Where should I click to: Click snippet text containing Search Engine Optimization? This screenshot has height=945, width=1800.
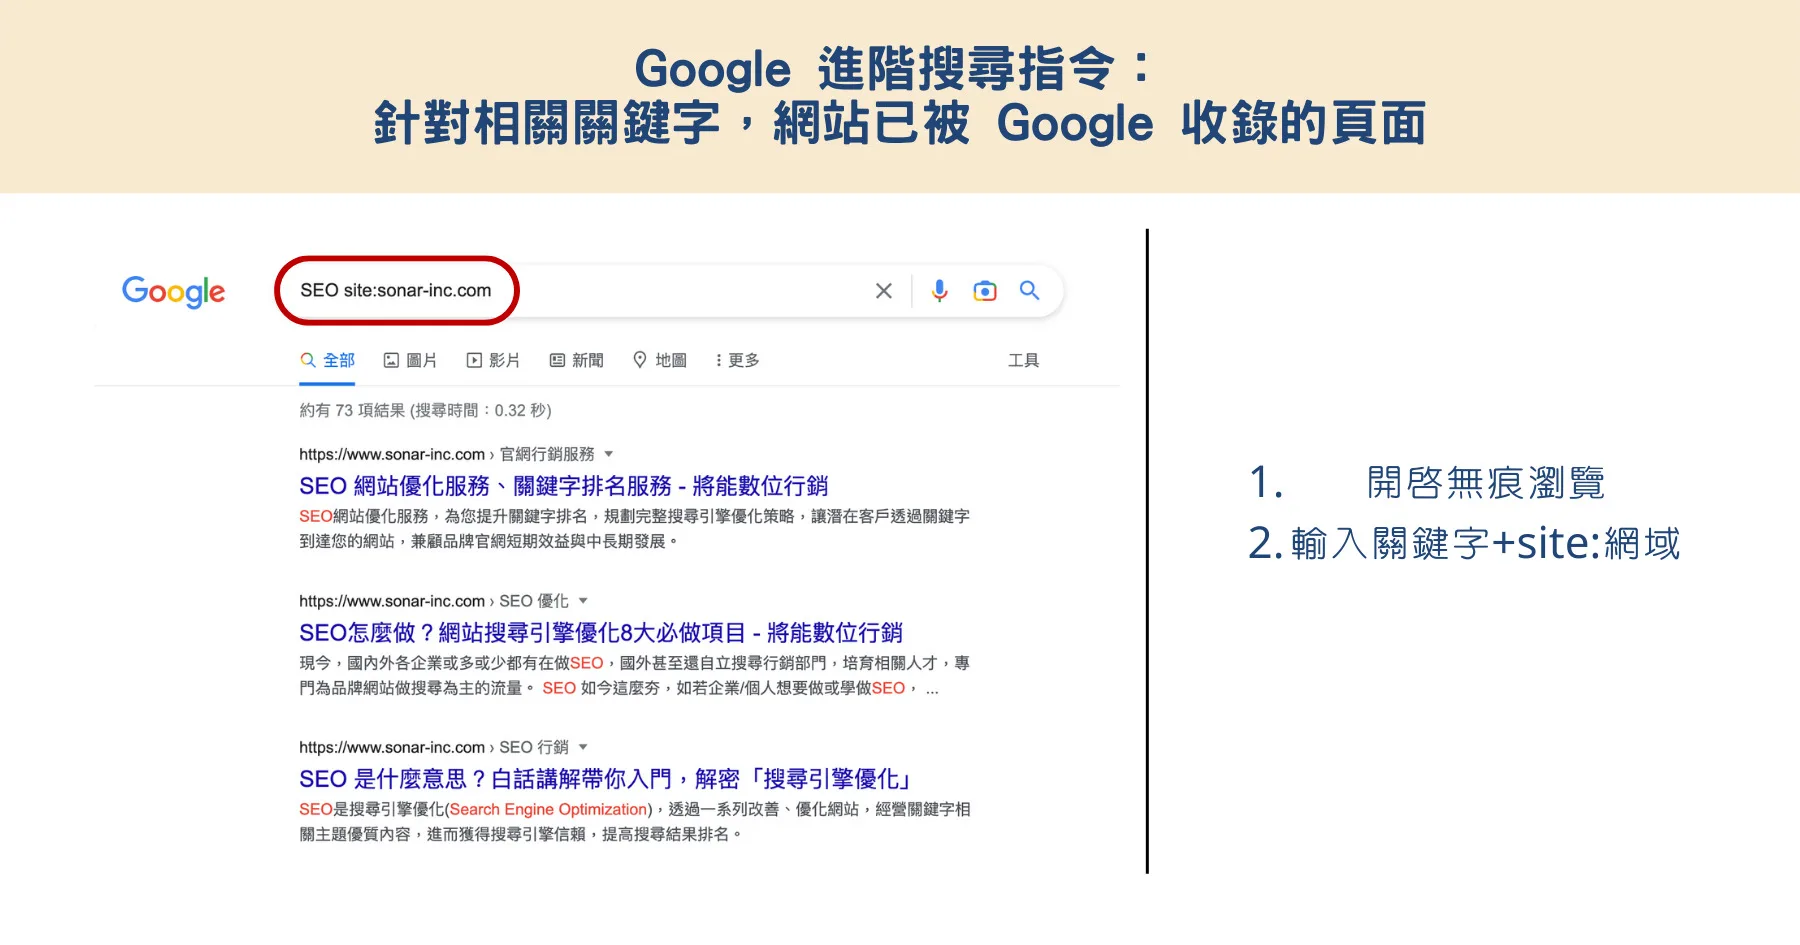point(634,822)
